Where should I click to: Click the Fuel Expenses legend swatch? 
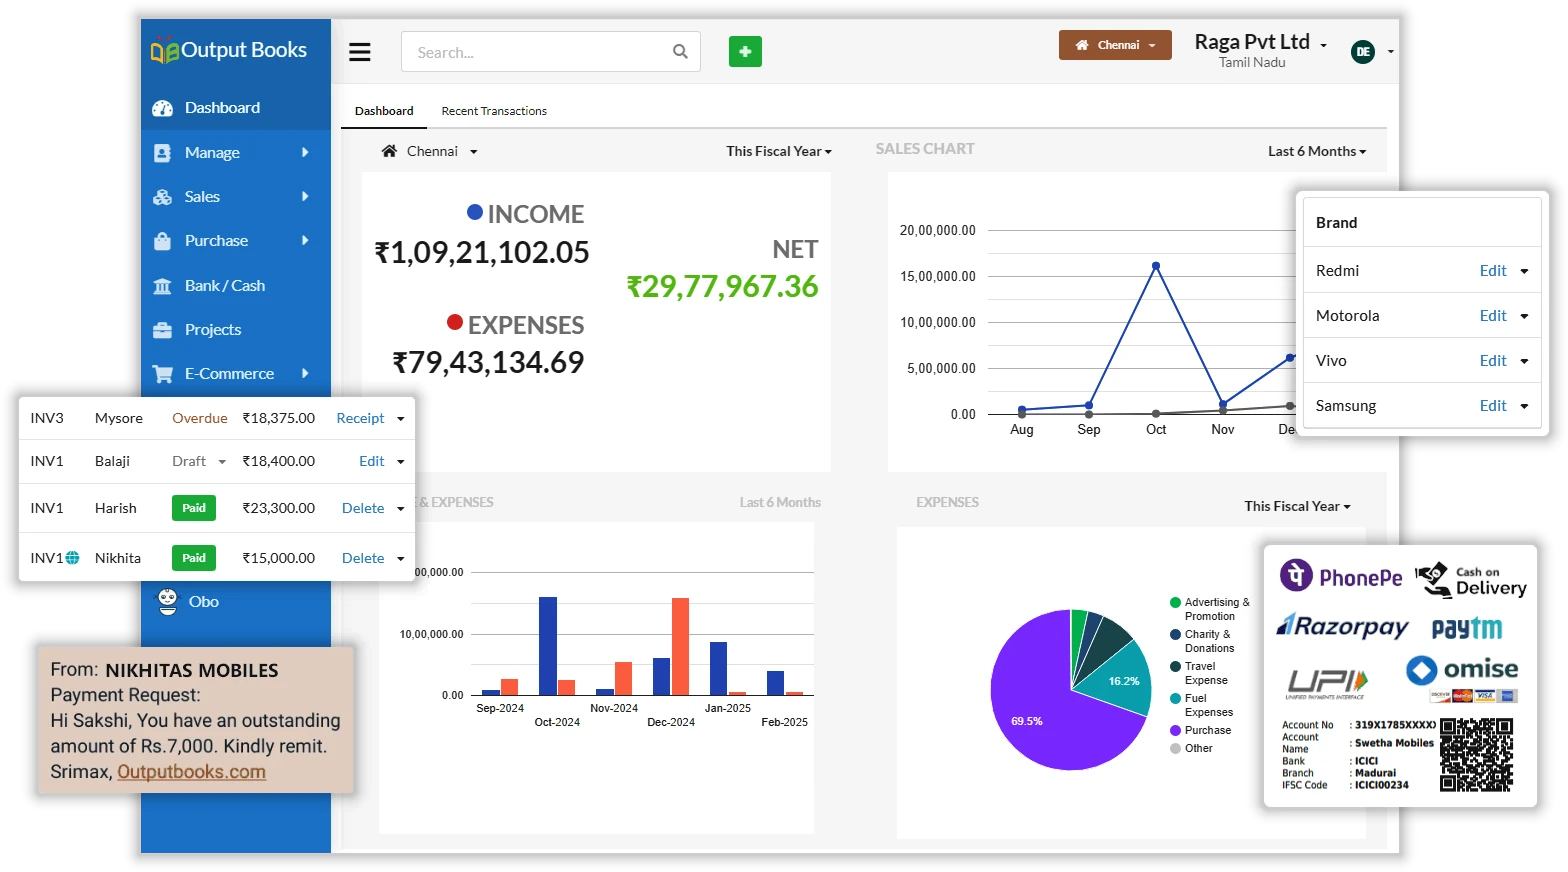(1176, 698)
